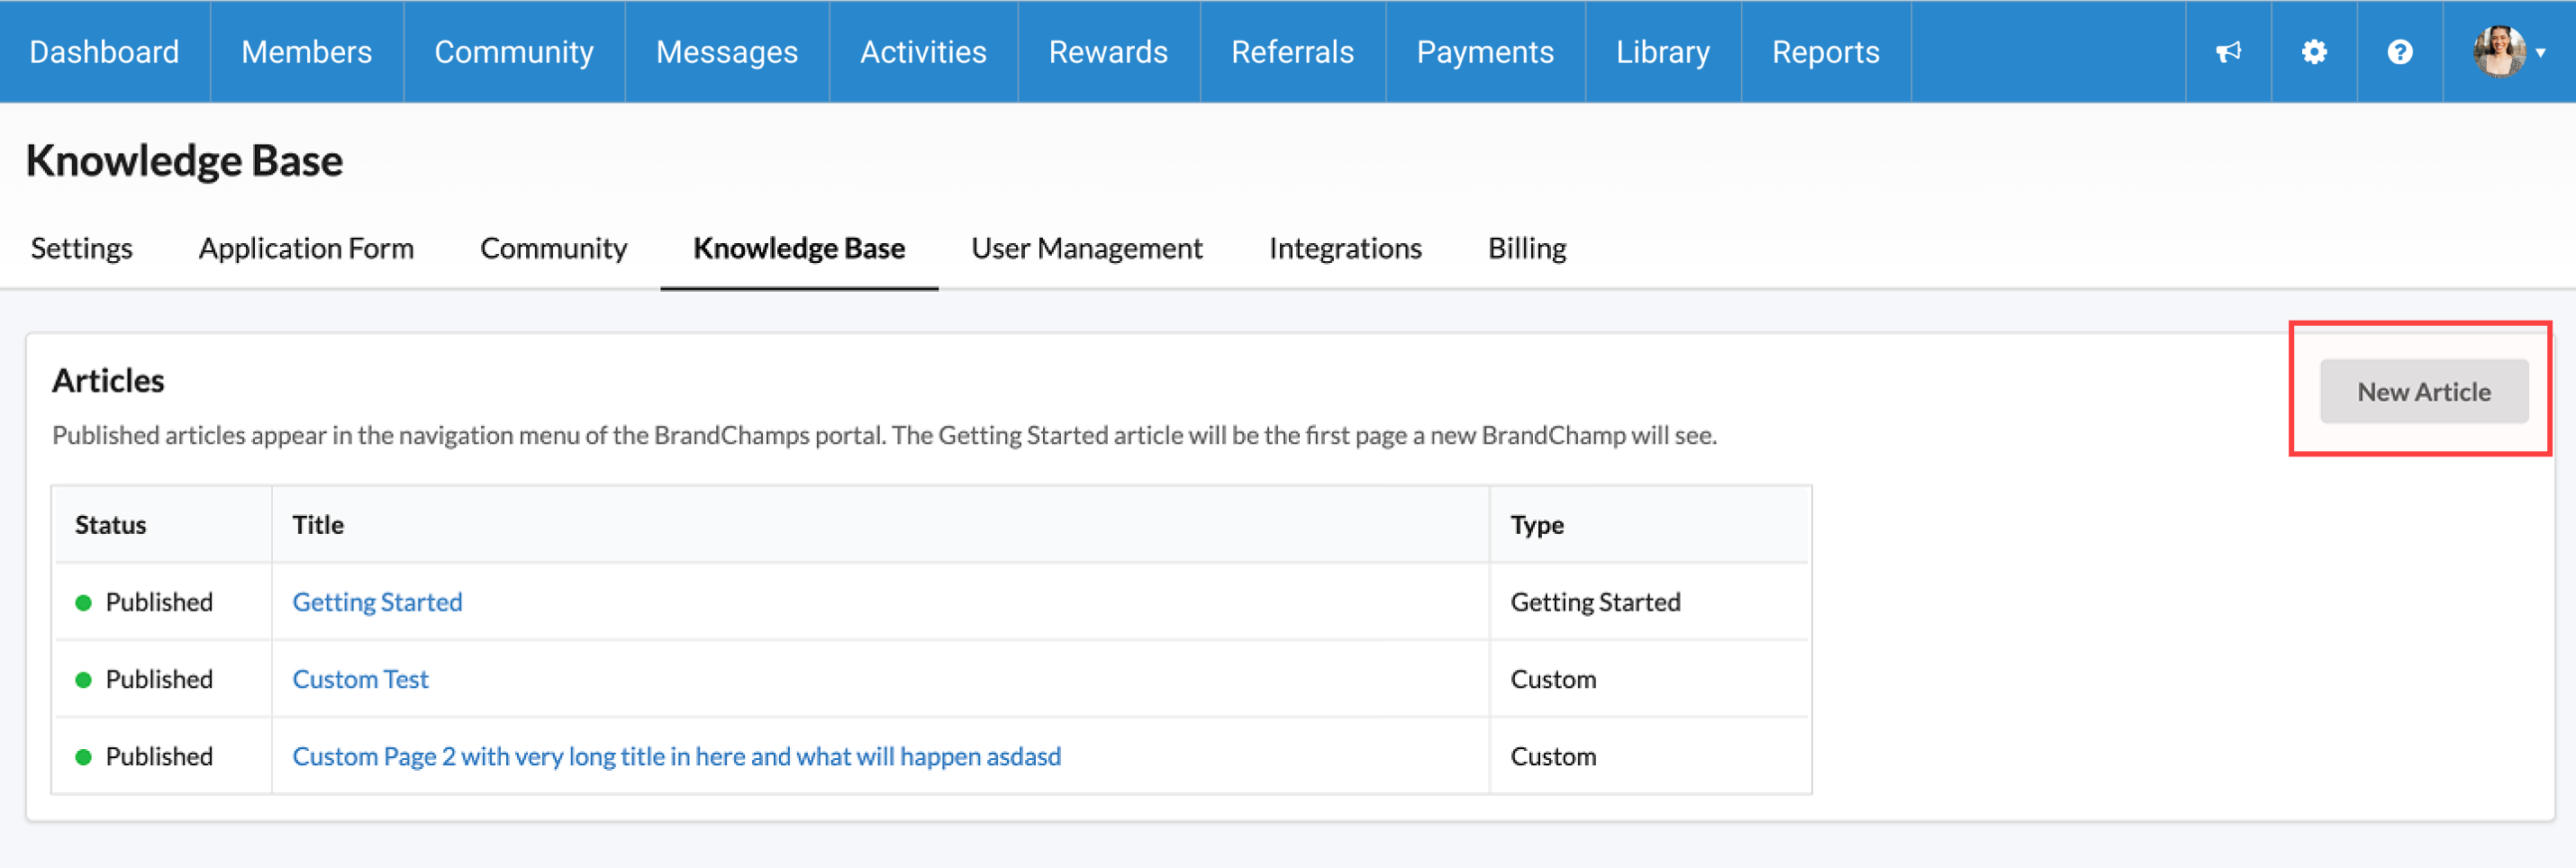Select the User Management tab

1086,248
